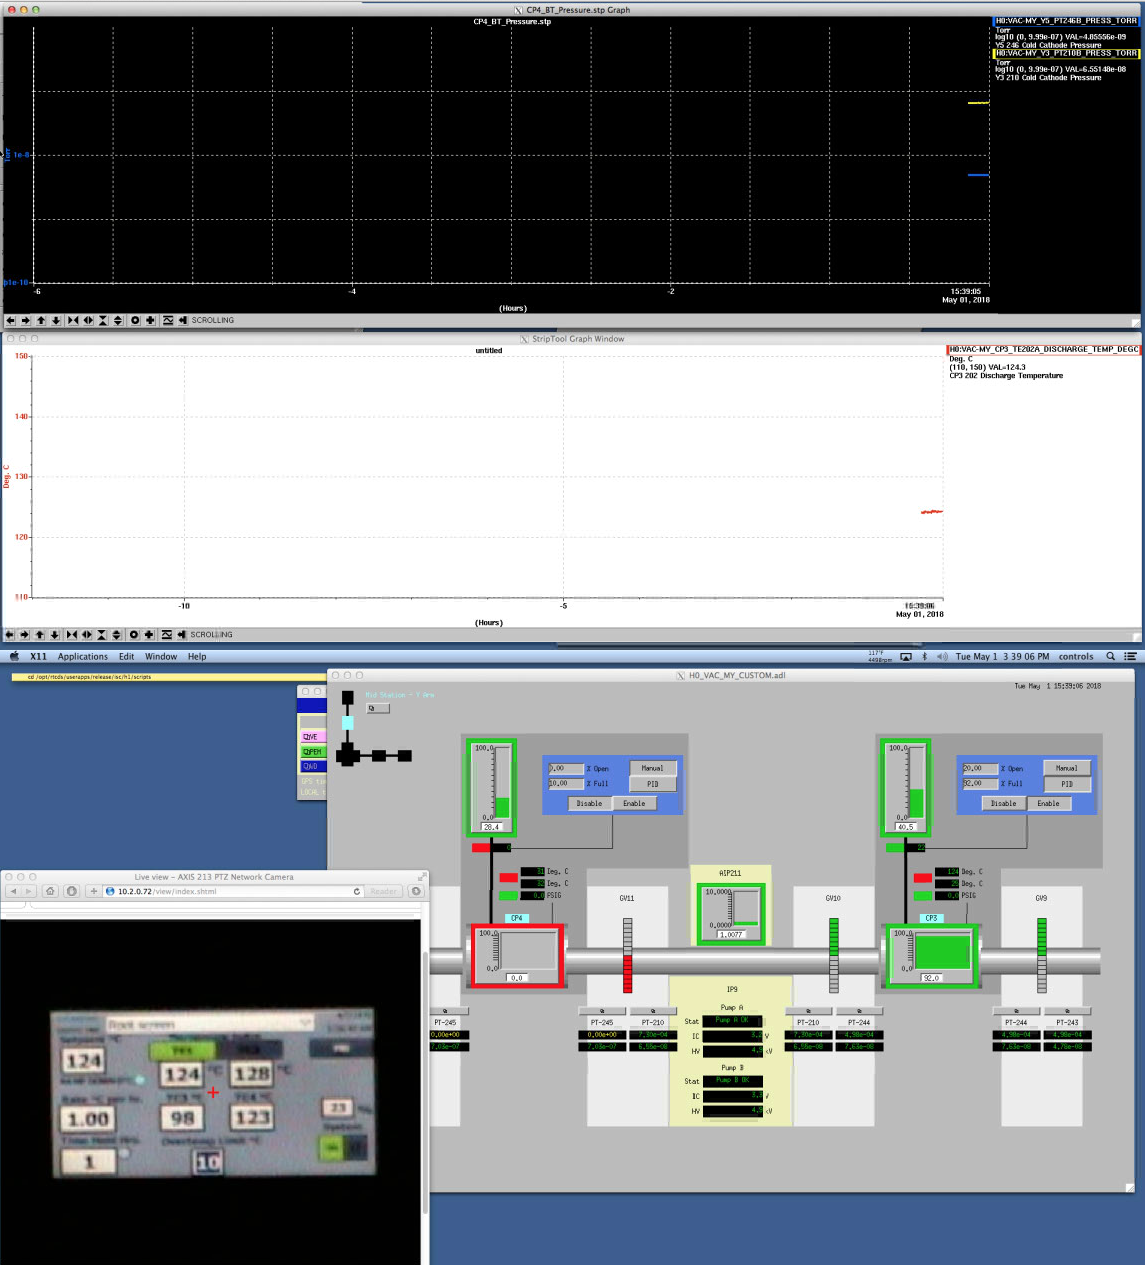Open the Window menu in X11

click(161, 657)
